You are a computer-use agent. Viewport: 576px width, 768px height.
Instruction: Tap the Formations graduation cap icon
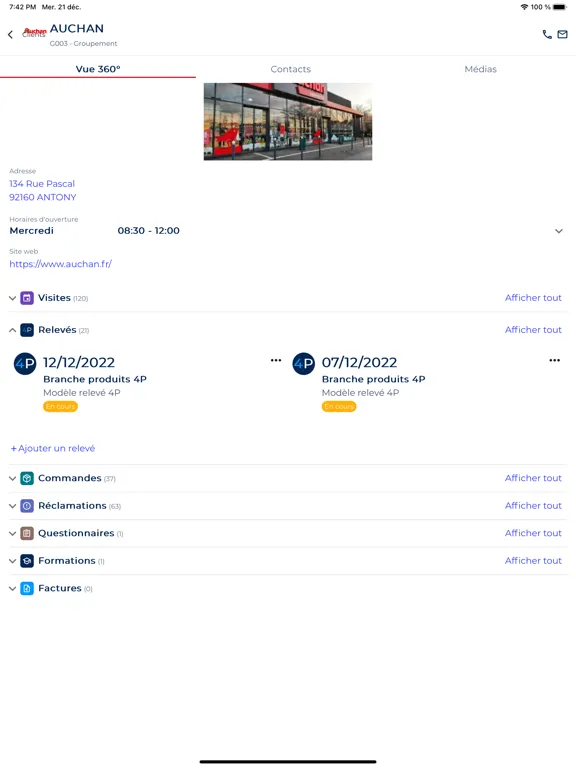coord(27,561)
